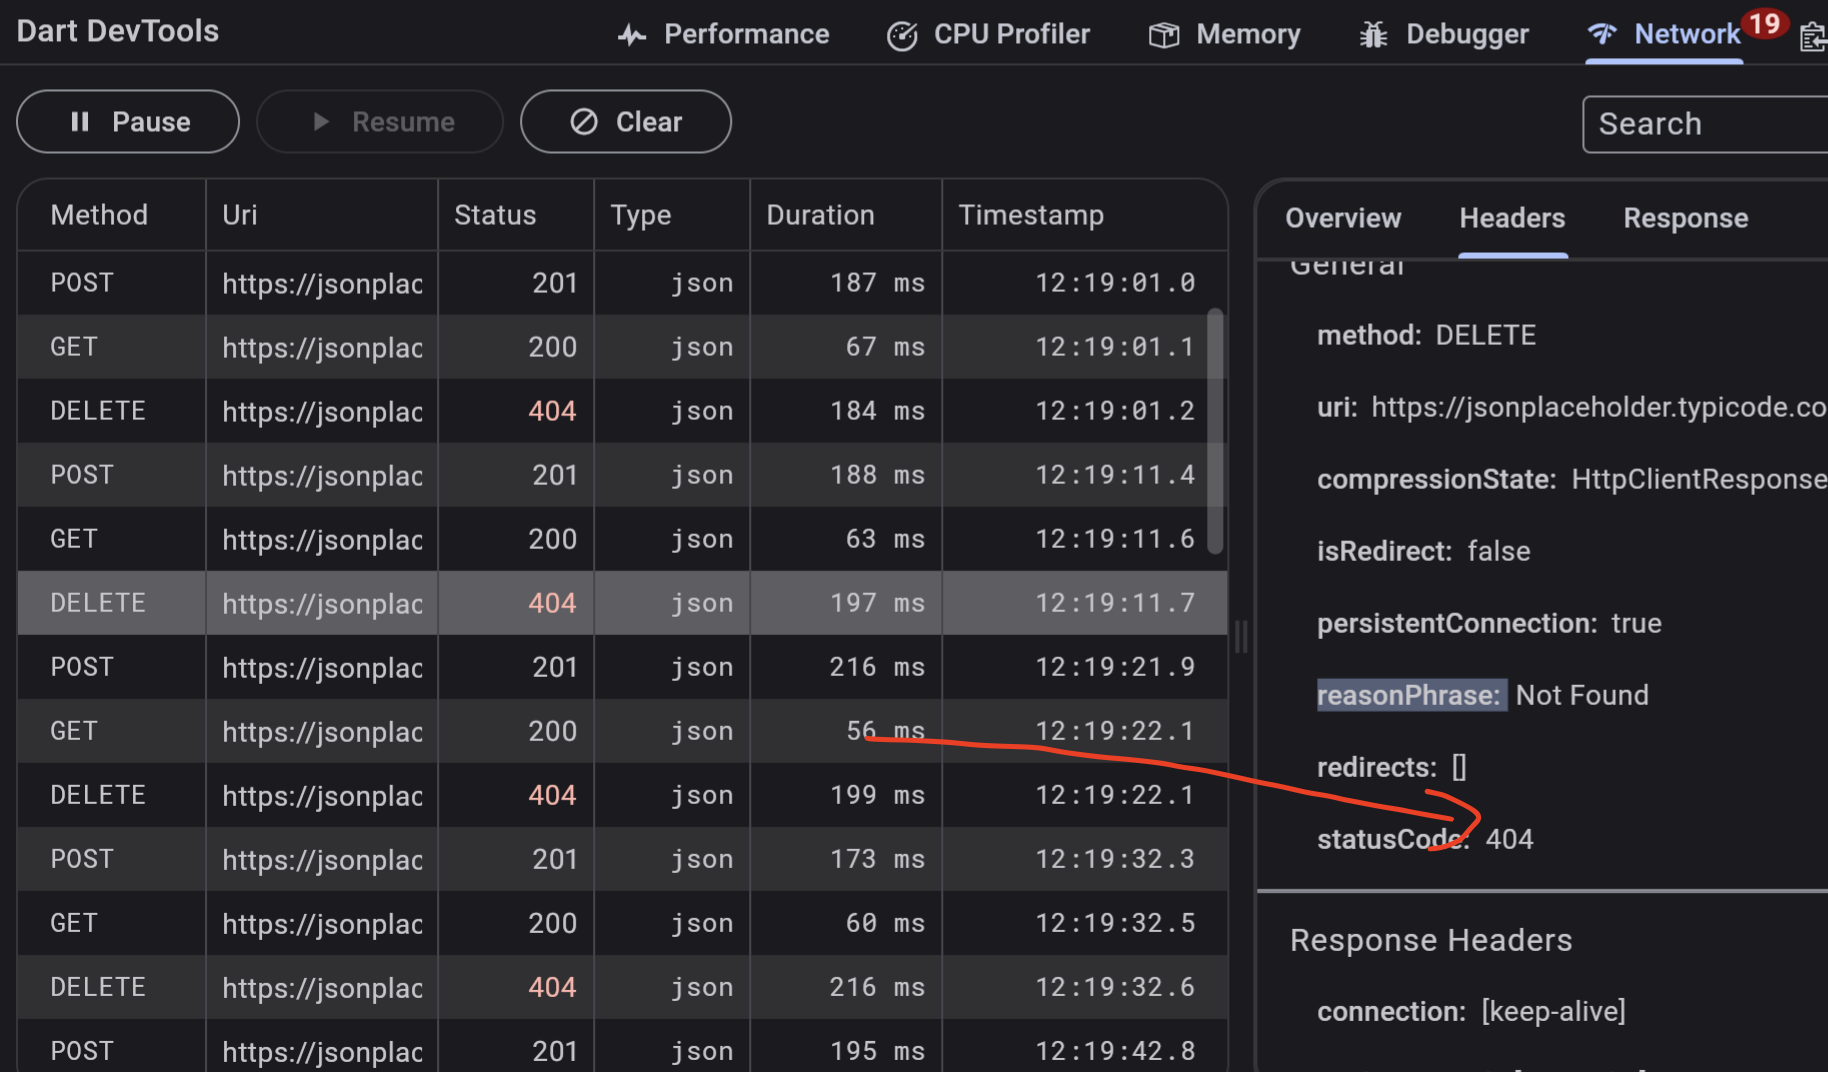1828x1072 pixels.
Task: Select the Network icon in the top bar
Action: click(1602, 33)
